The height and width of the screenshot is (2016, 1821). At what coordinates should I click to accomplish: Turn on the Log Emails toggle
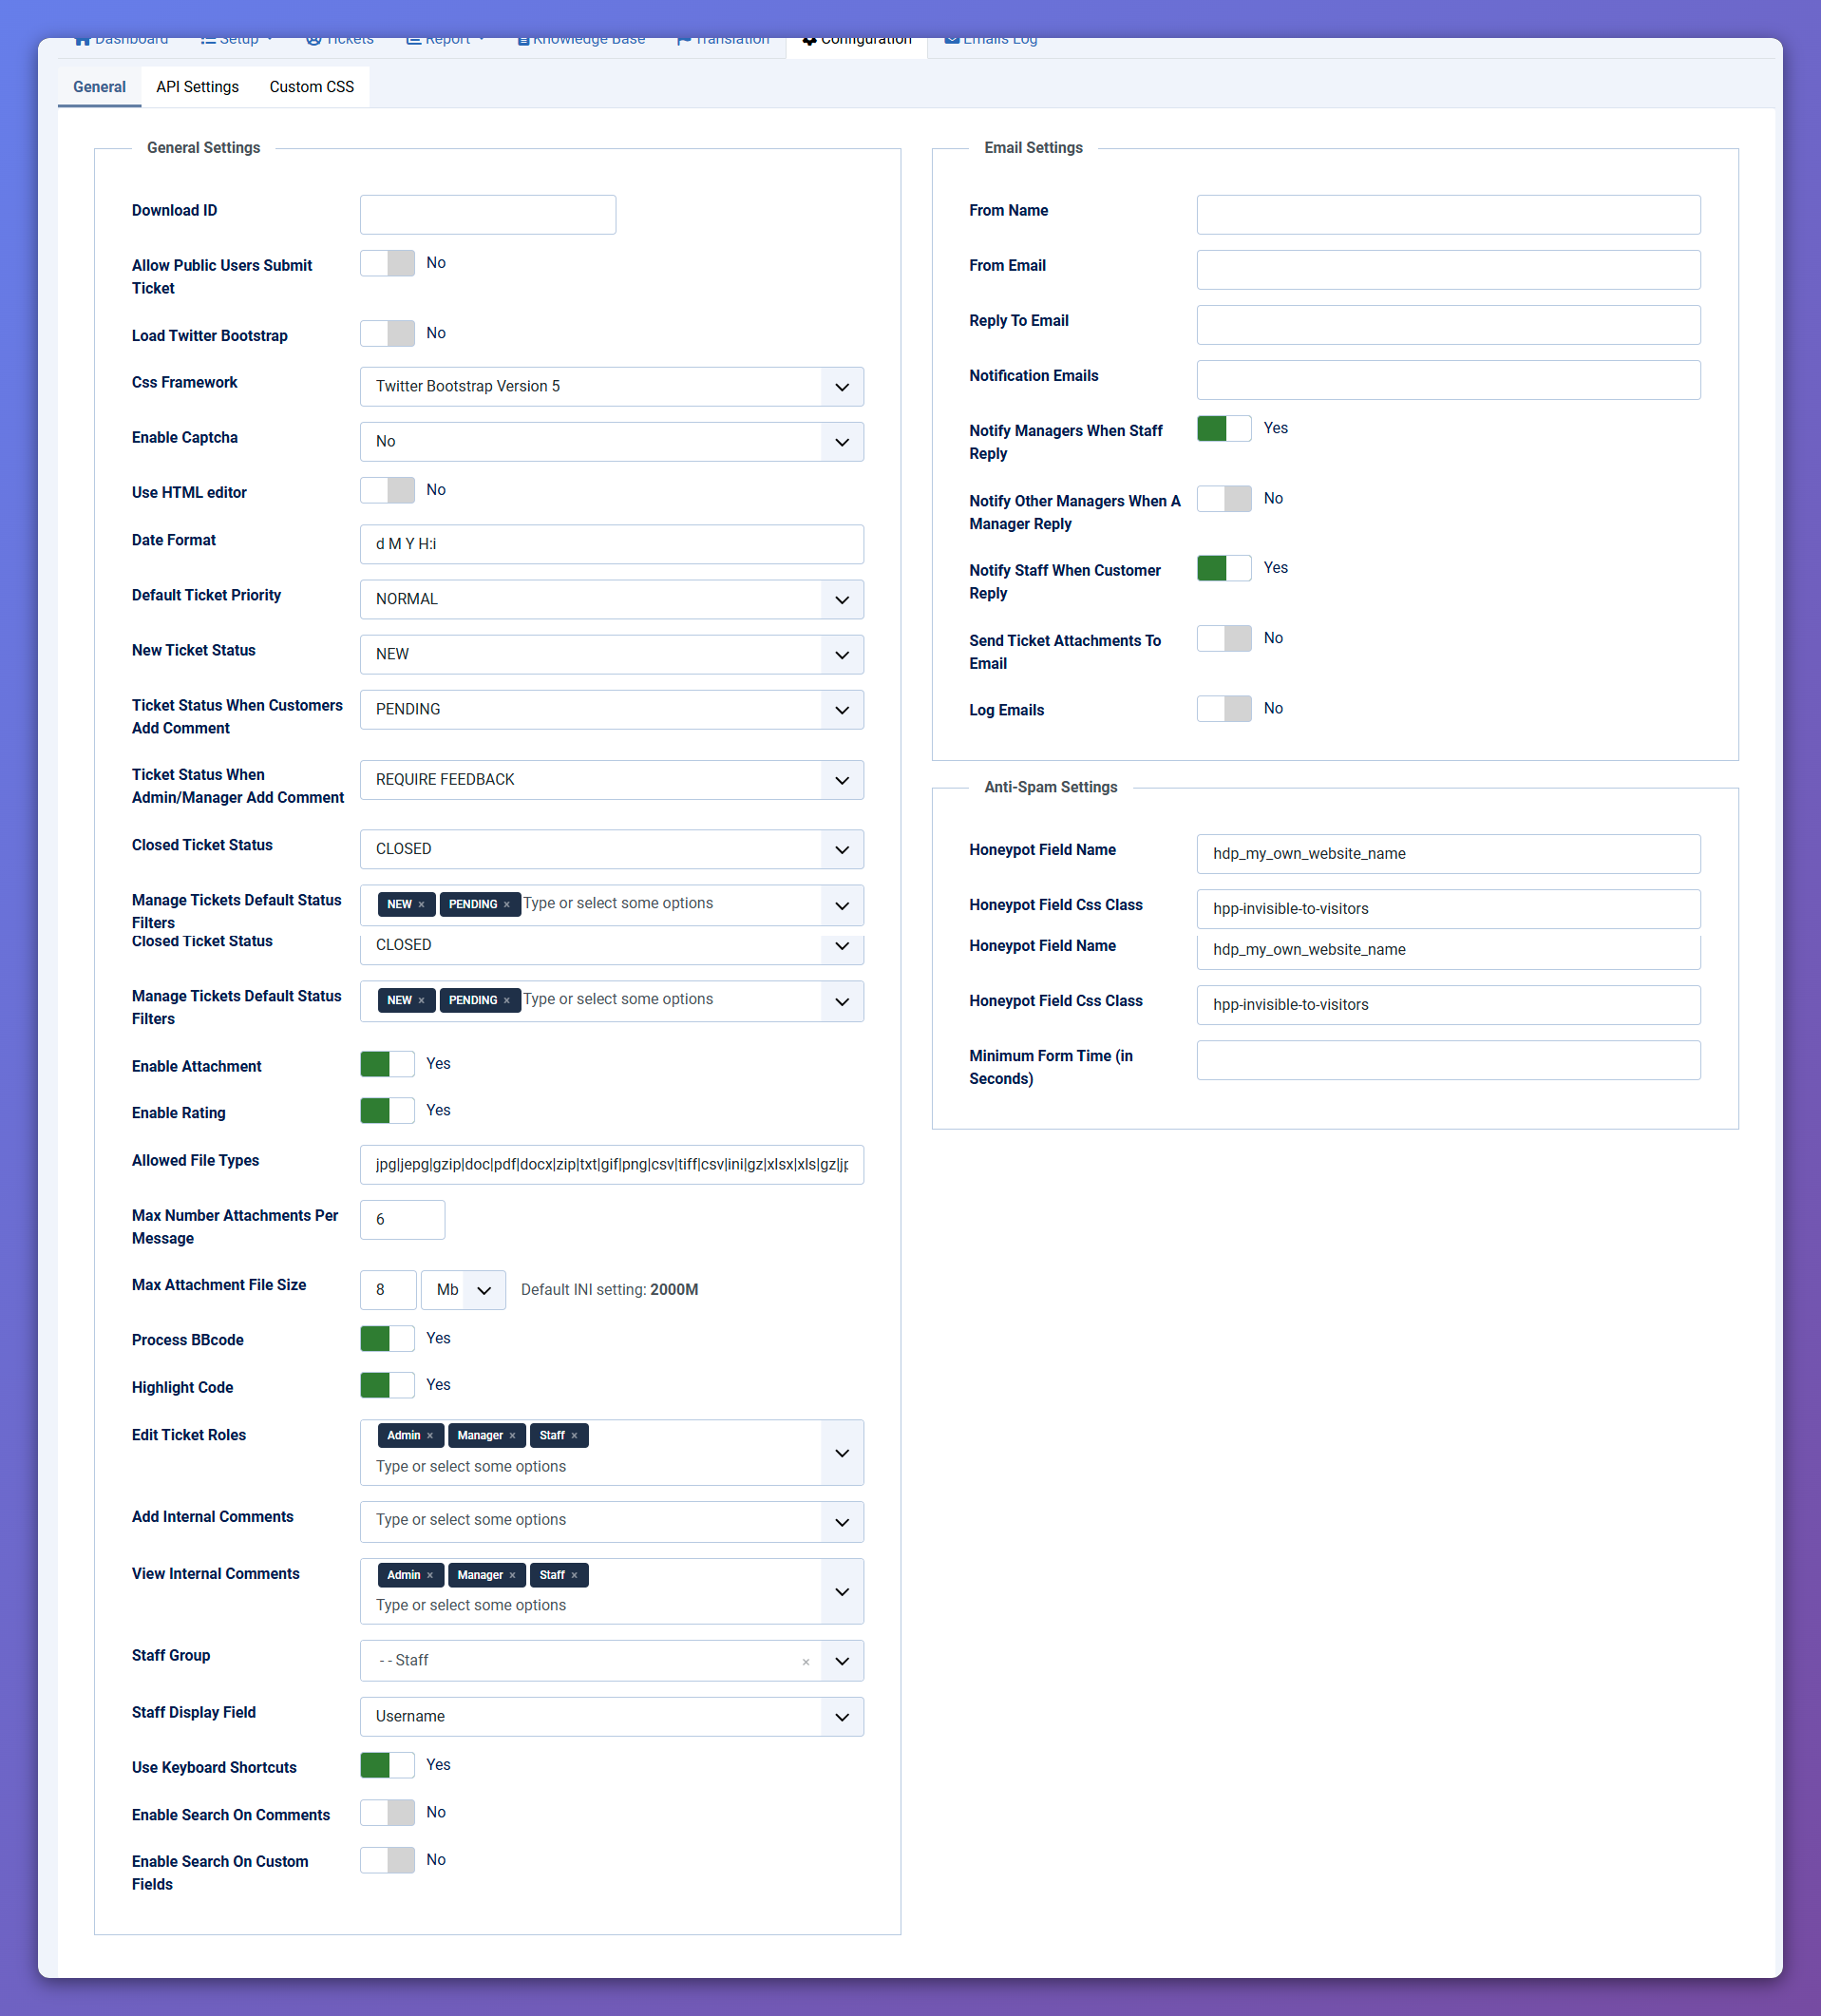pyautogui.click(x=1223, y=709)
